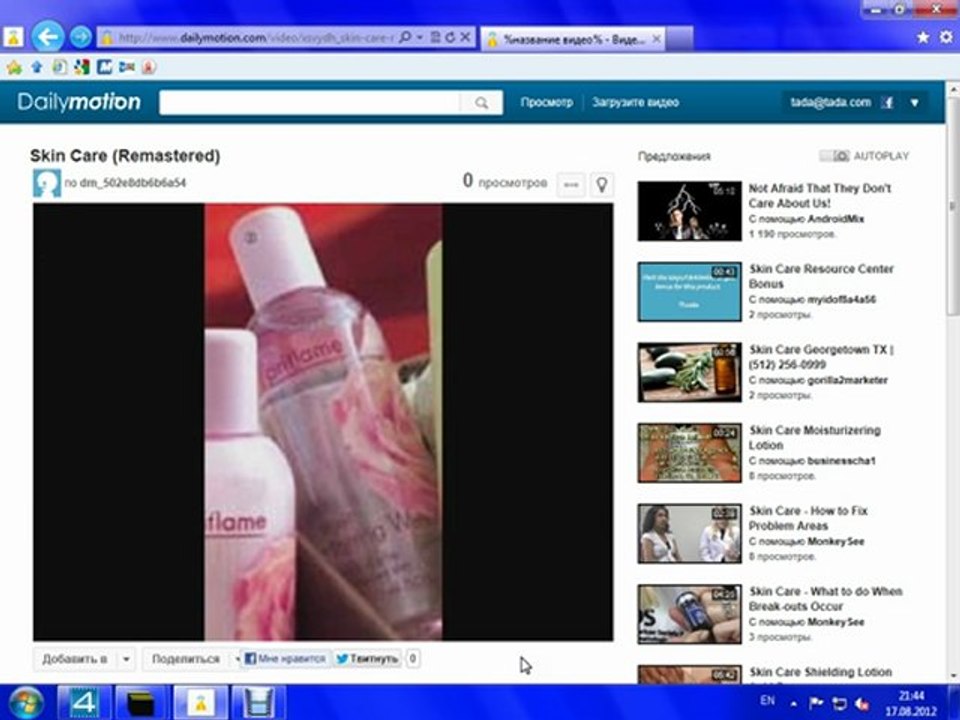This screenshot has height=720, width=960.
Task: Click the browser Back arrow button
Action: click(48, 37)
